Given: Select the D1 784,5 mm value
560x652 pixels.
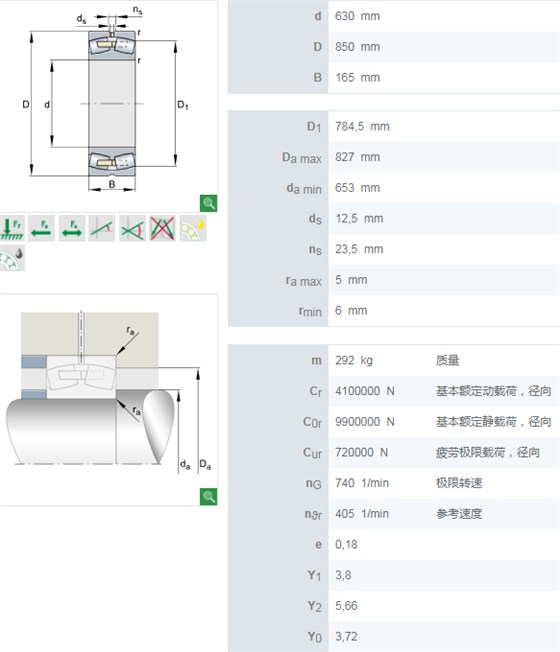Looking at the screenshot, I should click(362, 126).
